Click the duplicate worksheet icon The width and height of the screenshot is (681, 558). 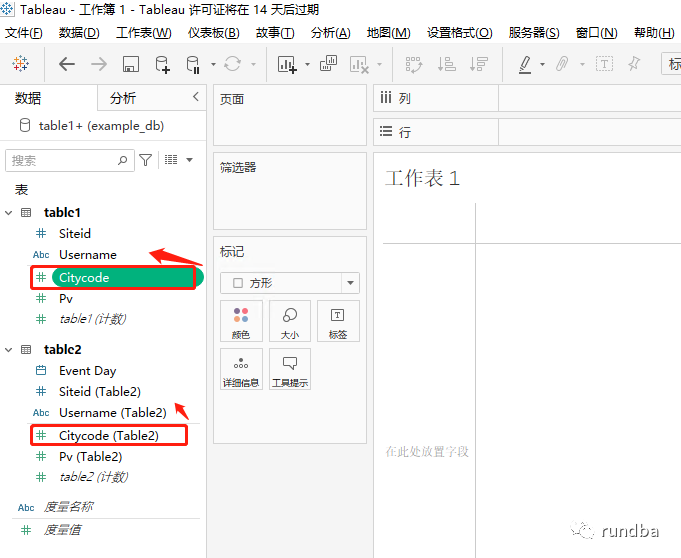(328, 63)
